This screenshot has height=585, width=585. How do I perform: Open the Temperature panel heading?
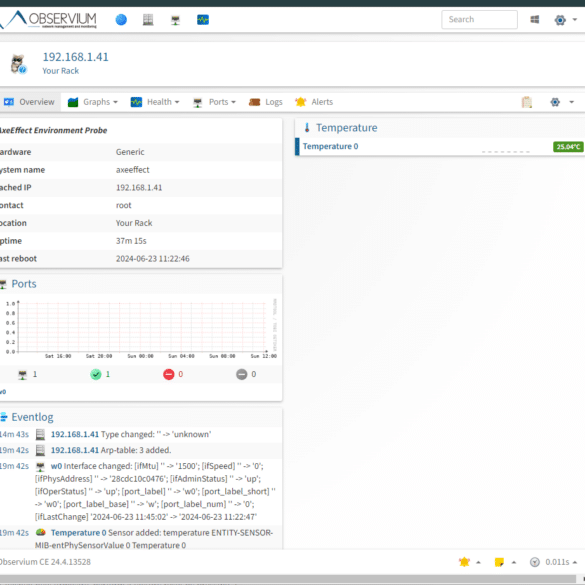(x=347, y=128)
